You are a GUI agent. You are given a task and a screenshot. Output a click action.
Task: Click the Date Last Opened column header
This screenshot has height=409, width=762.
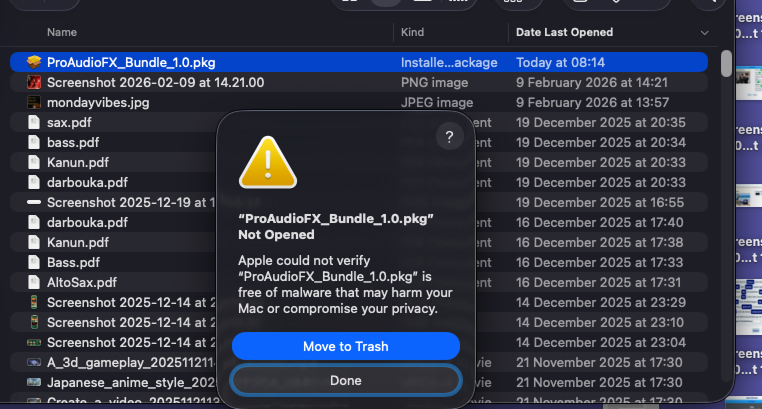[x=564, y=32]
